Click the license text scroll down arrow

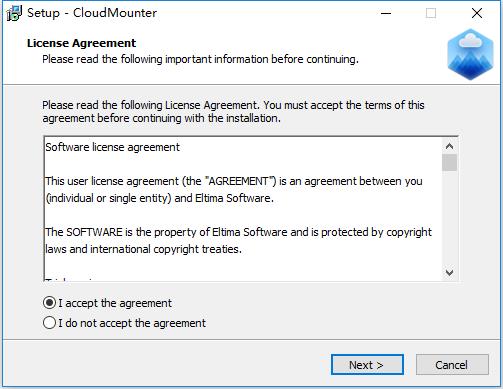pyautogui.click(x=449, y=273)
